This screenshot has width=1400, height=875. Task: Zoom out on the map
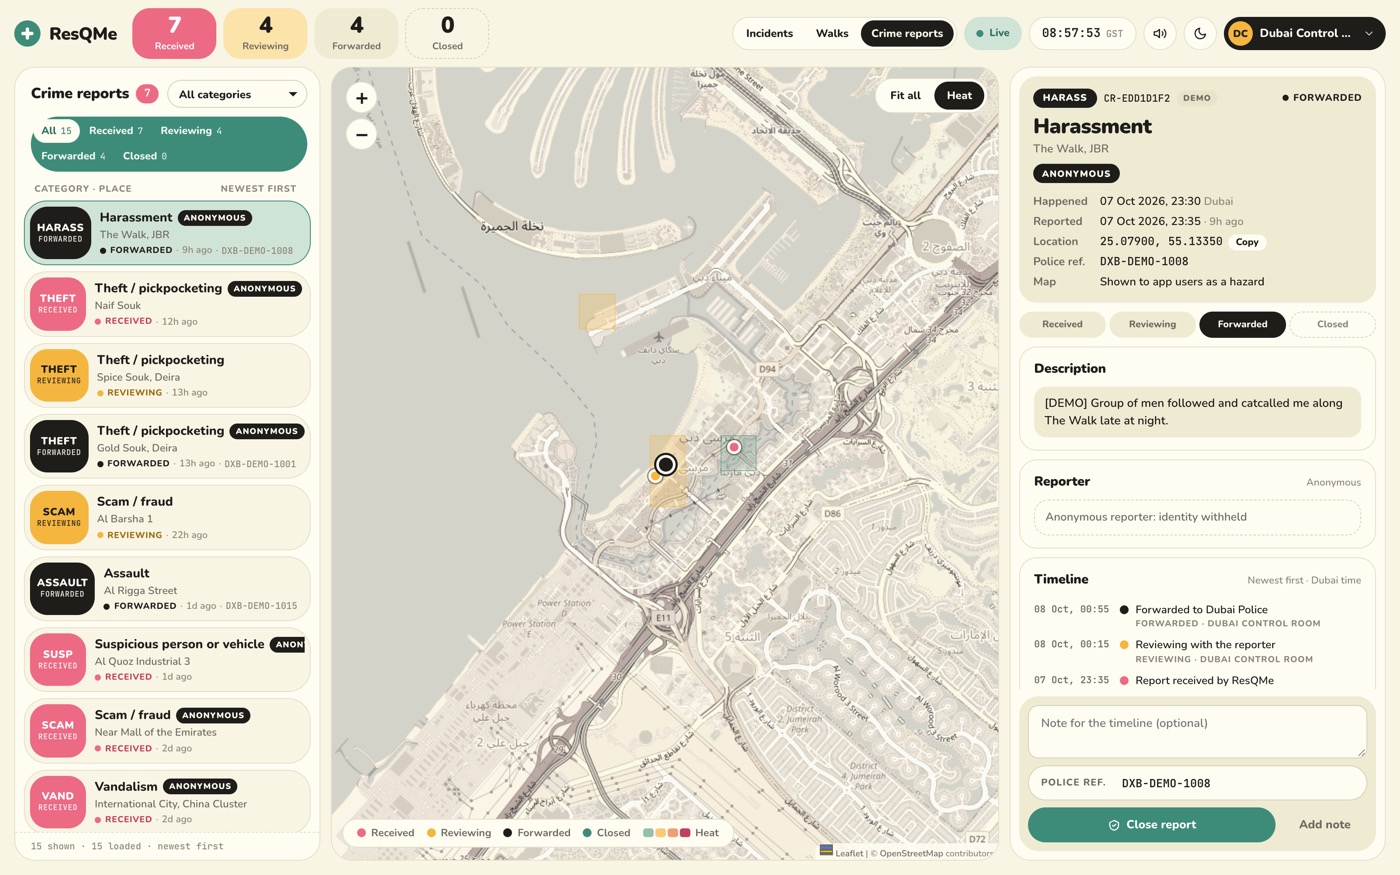pyautogui.click(x=362, y=135)
